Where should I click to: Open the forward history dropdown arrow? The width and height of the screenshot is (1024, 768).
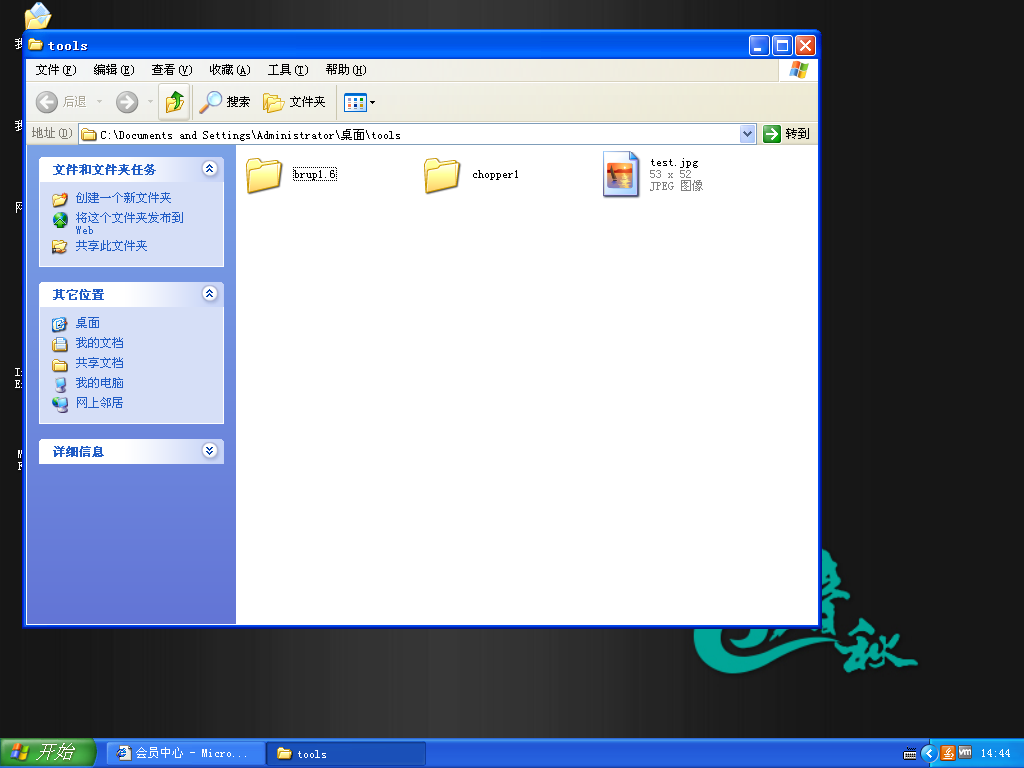150,102
